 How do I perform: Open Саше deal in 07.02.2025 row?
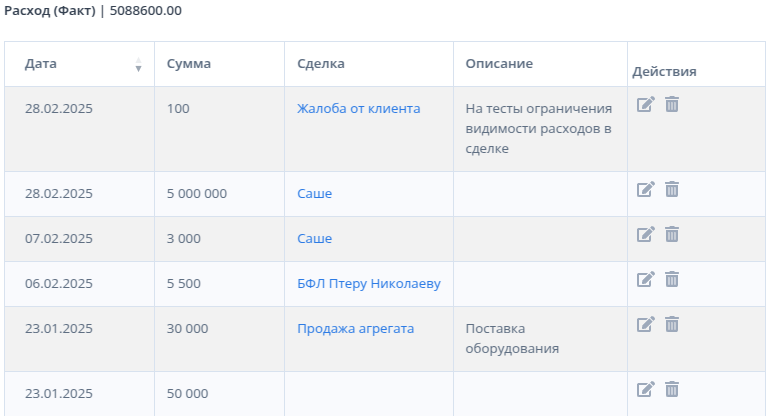pyautogui.click(x=314, y=239)
